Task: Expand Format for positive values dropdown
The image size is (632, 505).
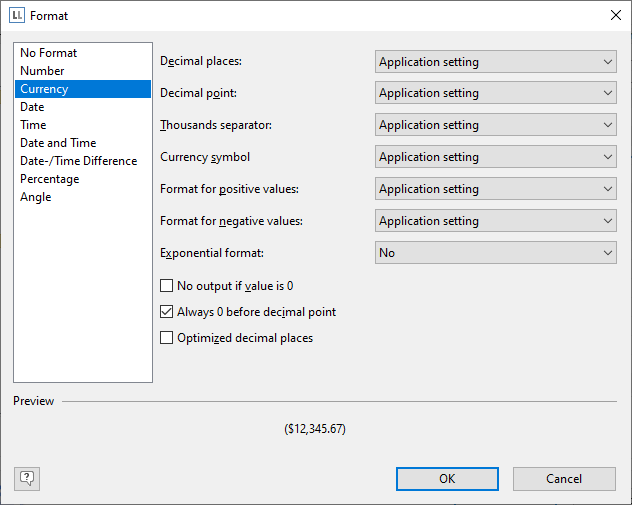Action: 495,190
